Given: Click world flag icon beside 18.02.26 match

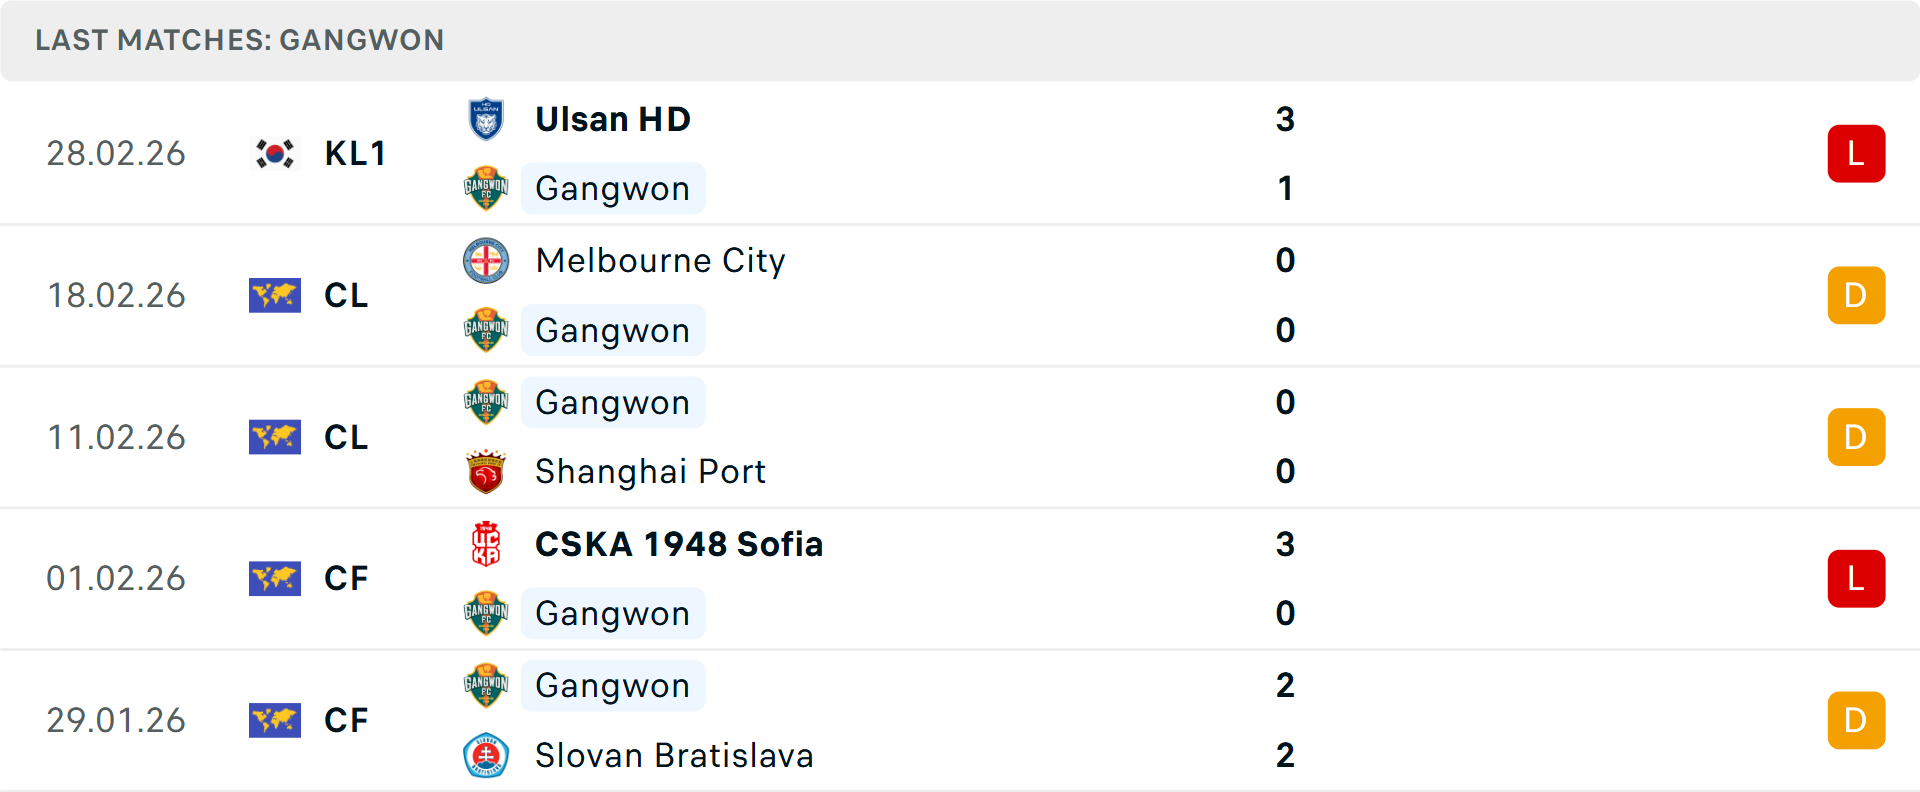Looking at the screenshot, I should pos(274,296).
